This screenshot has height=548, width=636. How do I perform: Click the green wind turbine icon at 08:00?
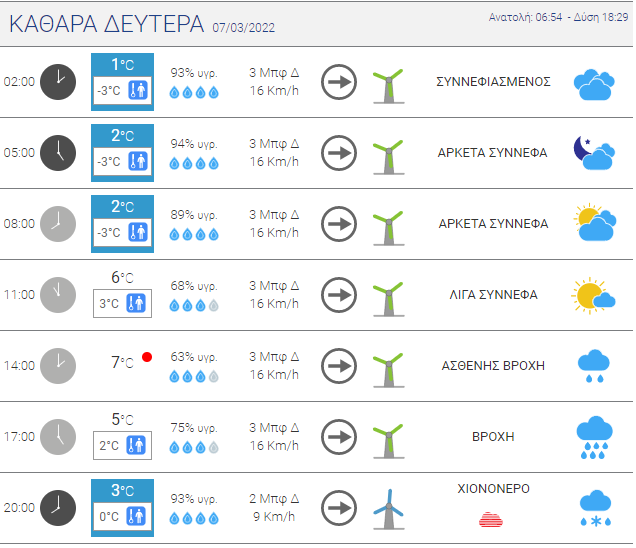(388, 224)
